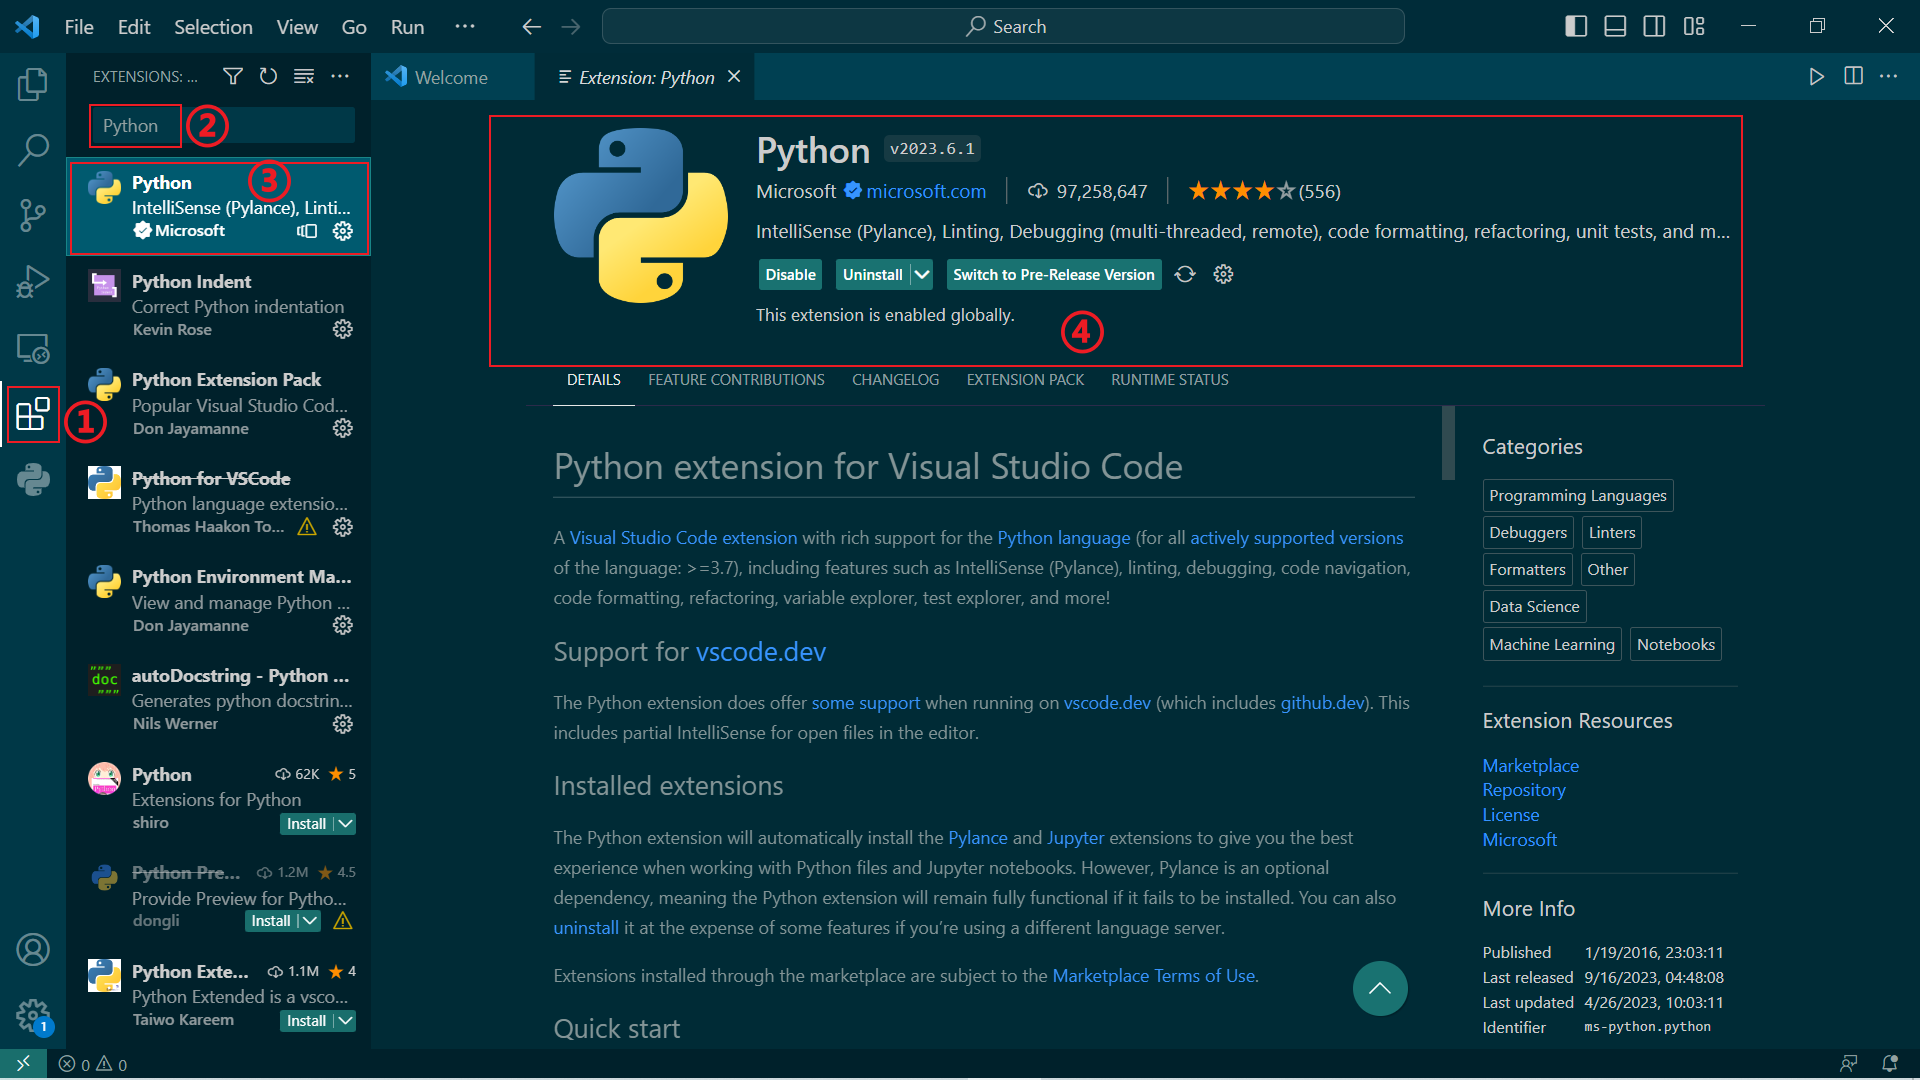Filter extensions using the funnel icon
This screenshot has height=1080, width=1920.
(232, 76)
